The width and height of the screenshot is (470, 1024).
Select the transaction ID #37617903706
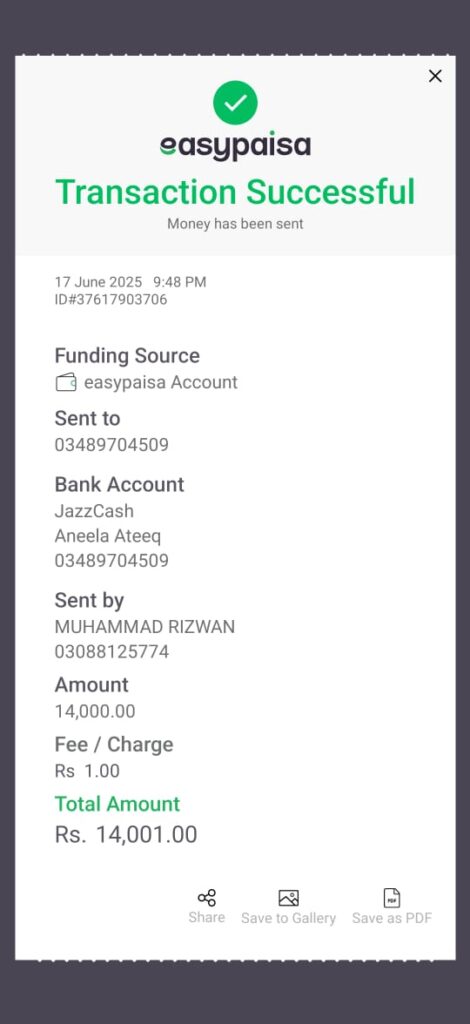(x=111, y=300)
